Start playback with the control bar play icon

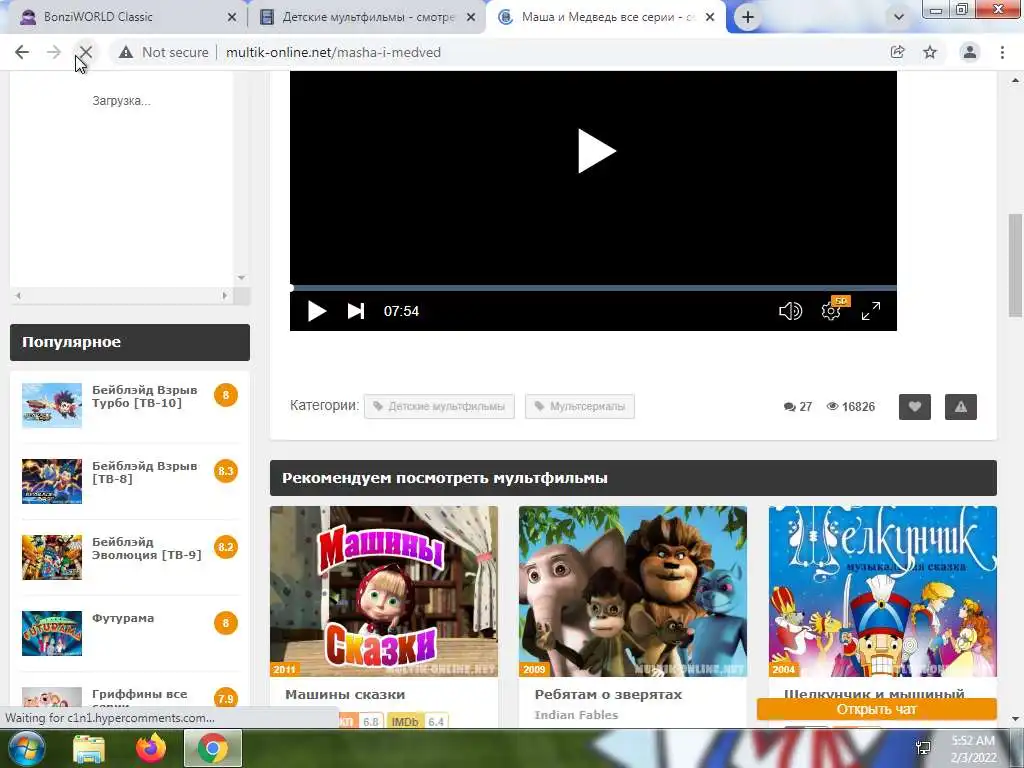coord(316,311)
